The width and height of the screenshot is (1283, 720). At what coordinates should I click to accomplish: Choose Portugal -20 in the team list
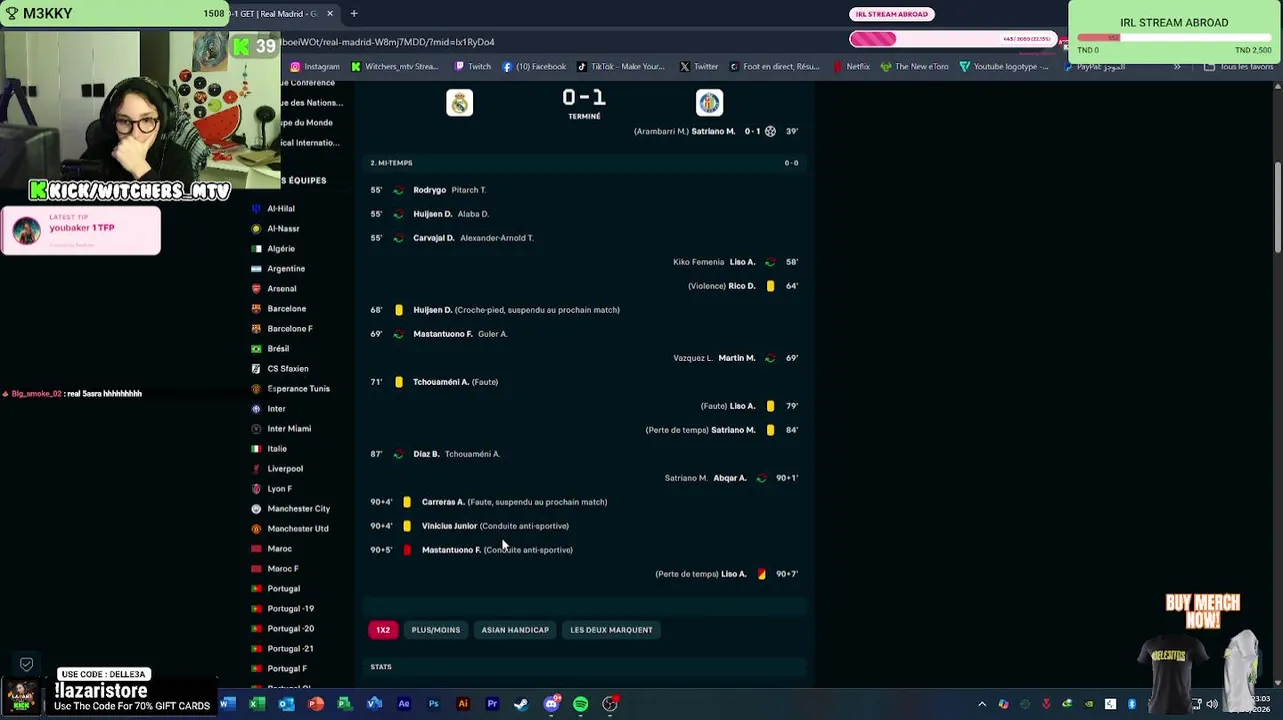click(x=290, y=629)
